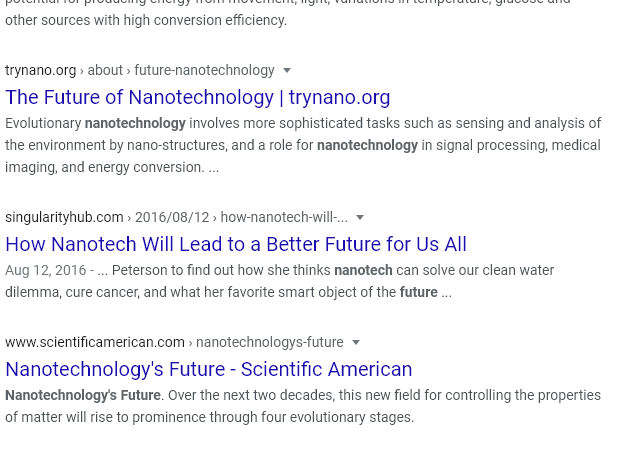620x450 pixels.
Task: Click bold 'nanotech' word in singularityhub snippet
Action: 363,270
